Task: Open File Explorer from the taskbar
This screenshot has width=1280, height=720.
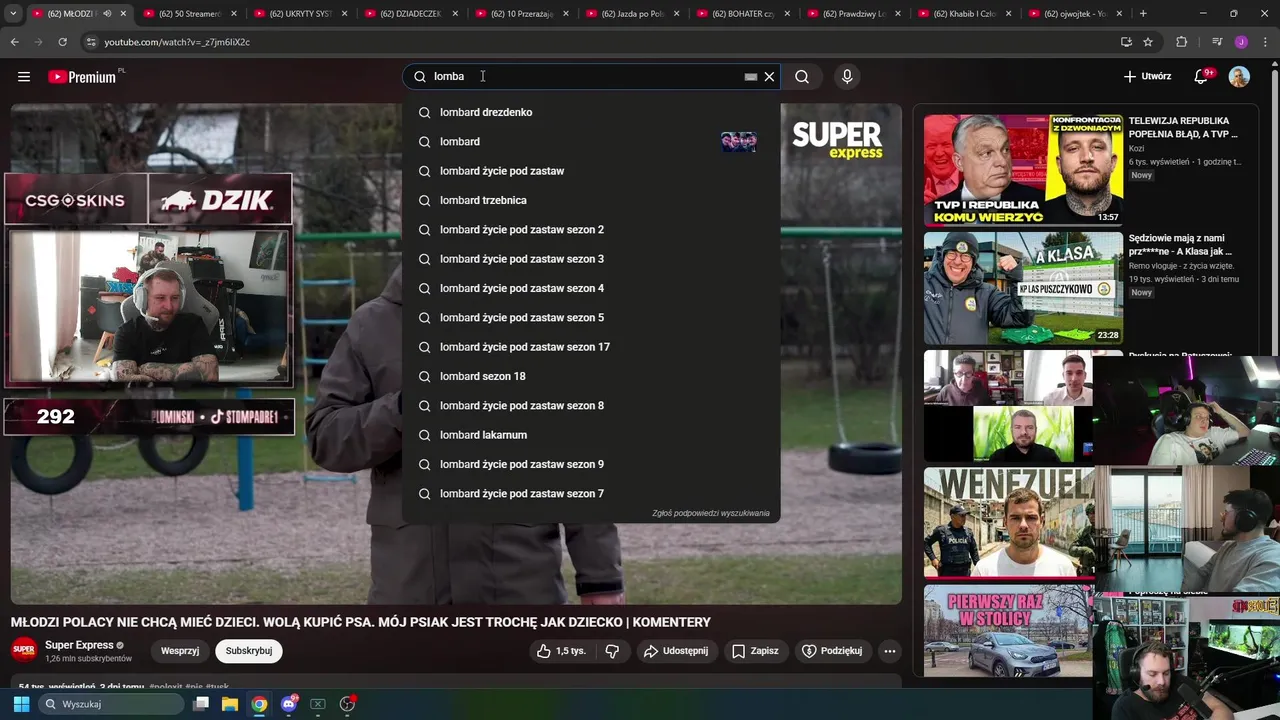Action: pyautogui.click(x=230, y=704)
